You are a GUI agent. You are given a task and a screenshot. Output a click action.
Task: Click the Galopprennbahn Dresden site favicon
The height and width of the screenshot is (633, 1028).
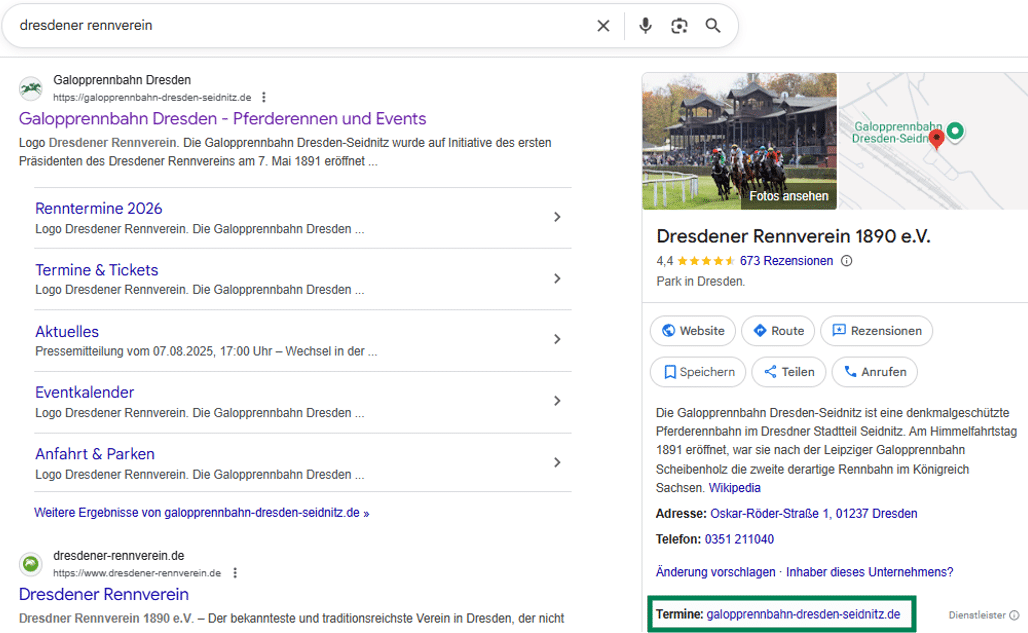[x=30, y=88]
